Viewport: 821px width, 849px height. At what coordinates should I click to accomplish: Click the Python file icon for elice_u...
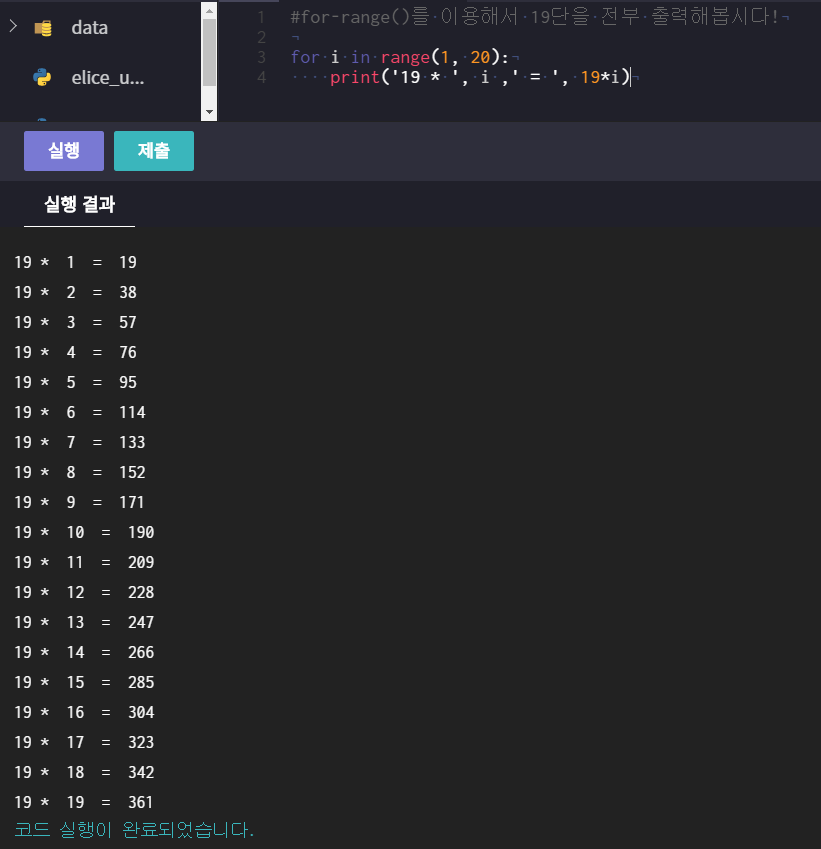click(x=42, y=77)
